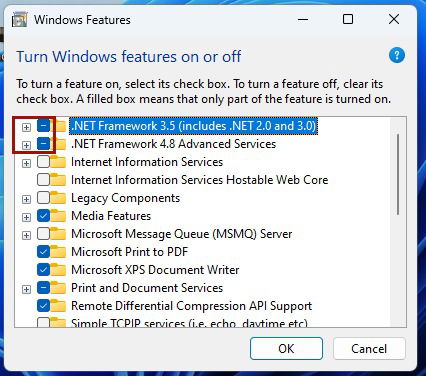426x376 pixels.
Task: Click the folder icon beside Microsoft Print to PDF
Action: (x=58, y=252)
